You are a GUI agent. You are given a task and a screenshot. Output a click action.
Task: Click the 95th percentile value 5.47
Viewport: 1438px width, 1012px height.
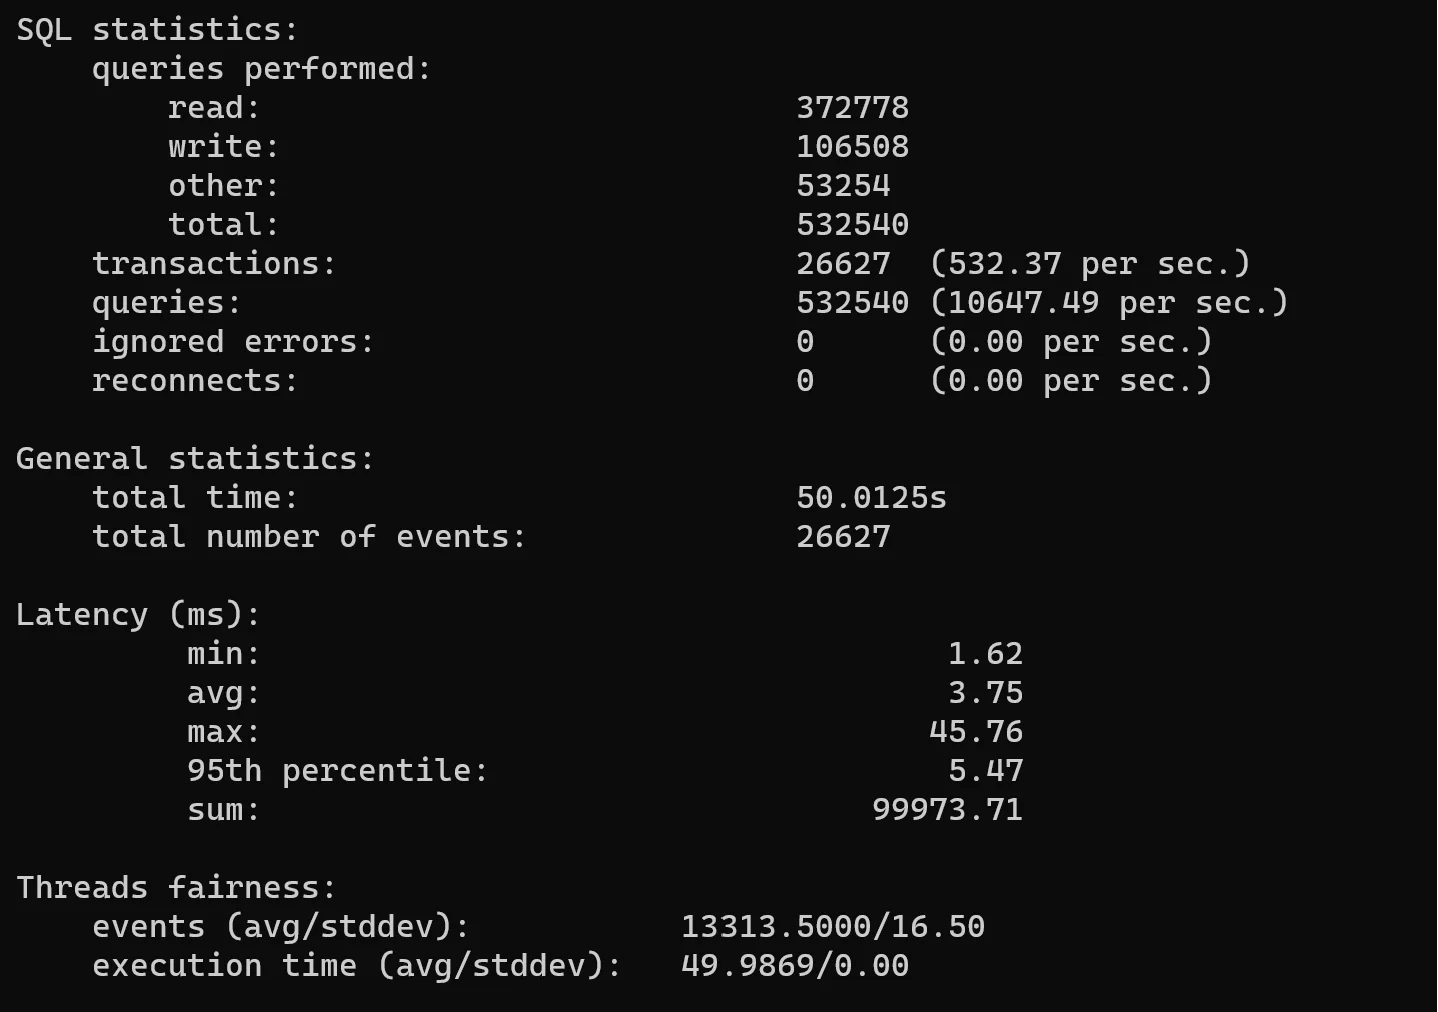[x=985, y=771]
